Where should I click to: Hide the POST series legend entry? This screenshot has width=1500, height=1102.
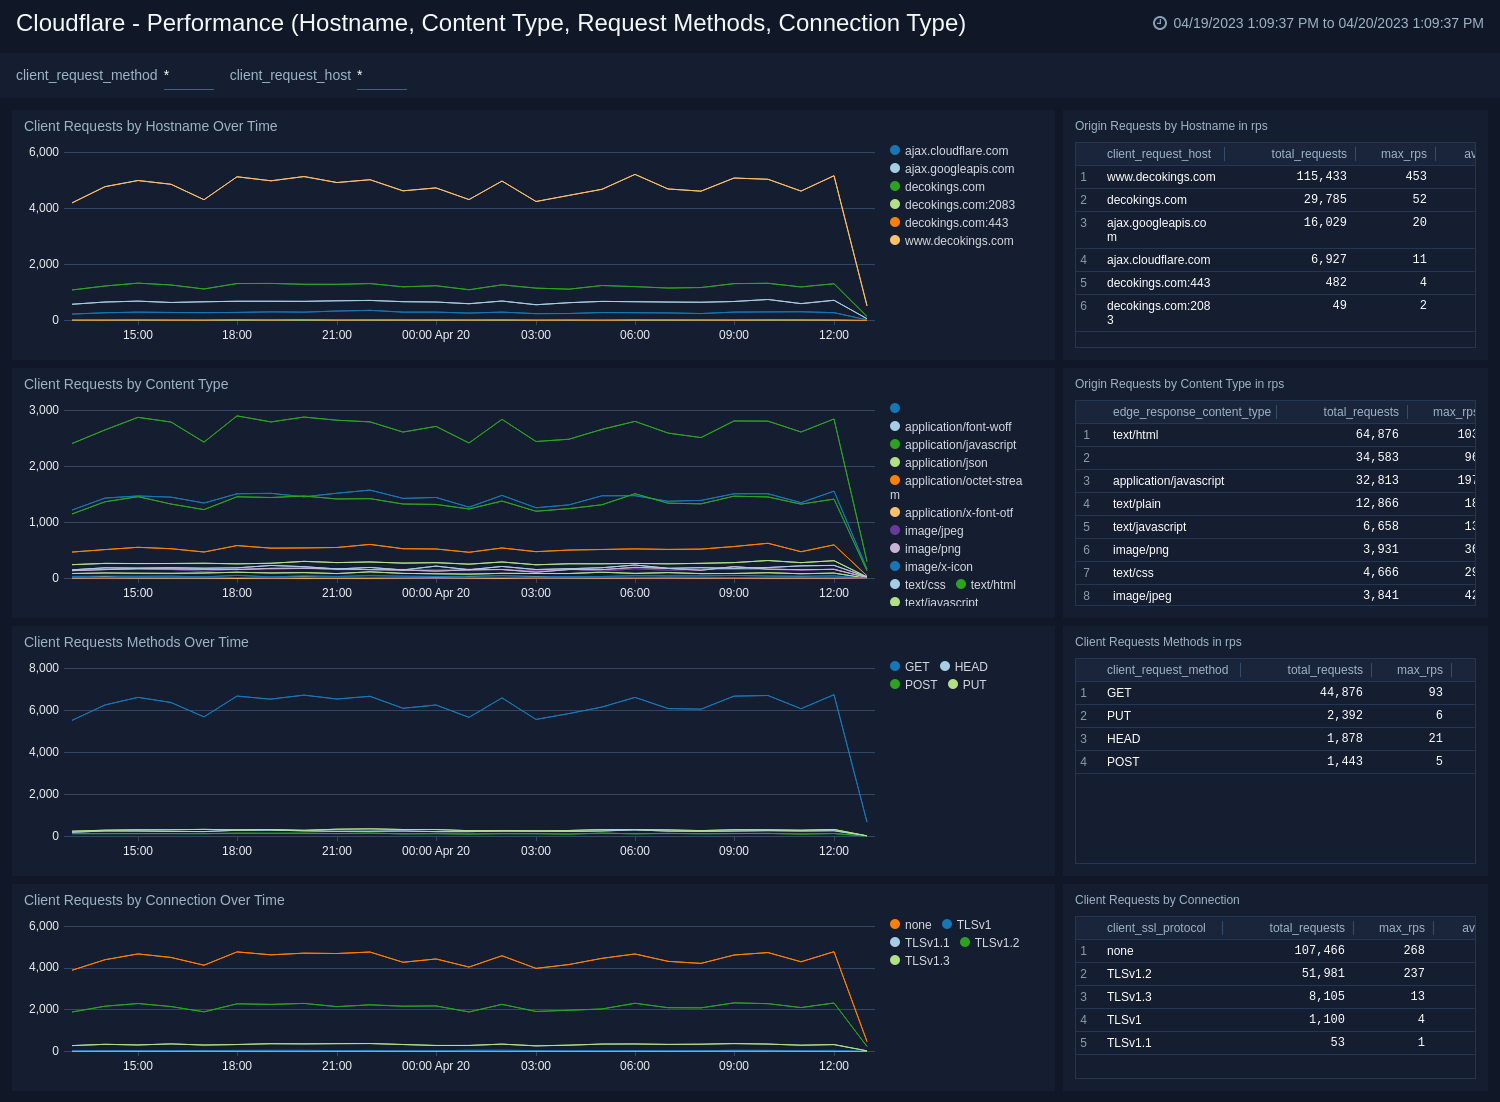[920, 684]
